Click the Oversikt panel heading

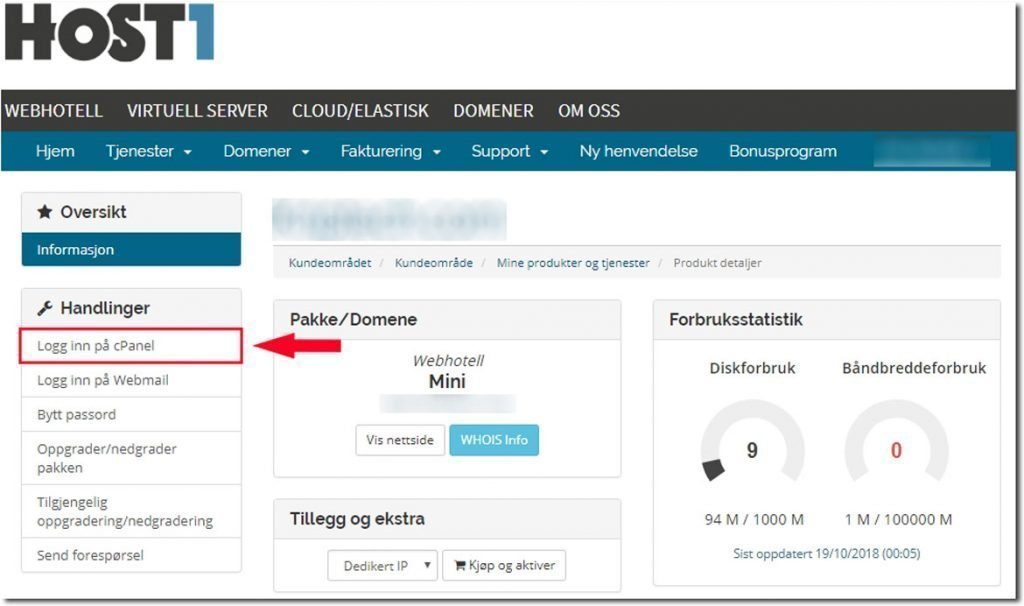point(93,212)
